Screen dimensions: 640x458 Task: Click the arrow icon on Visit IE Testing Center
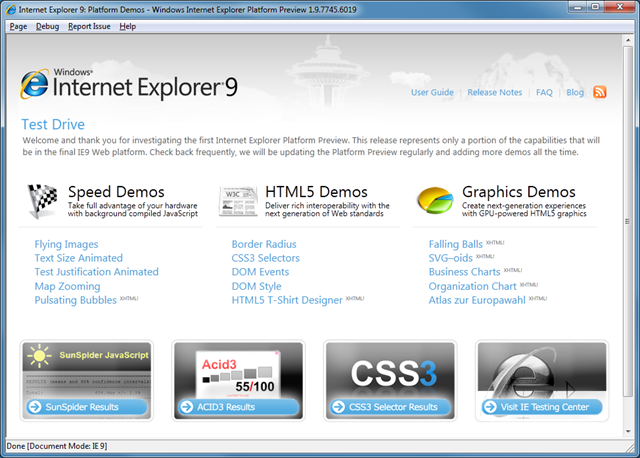(x=490, y=407)
